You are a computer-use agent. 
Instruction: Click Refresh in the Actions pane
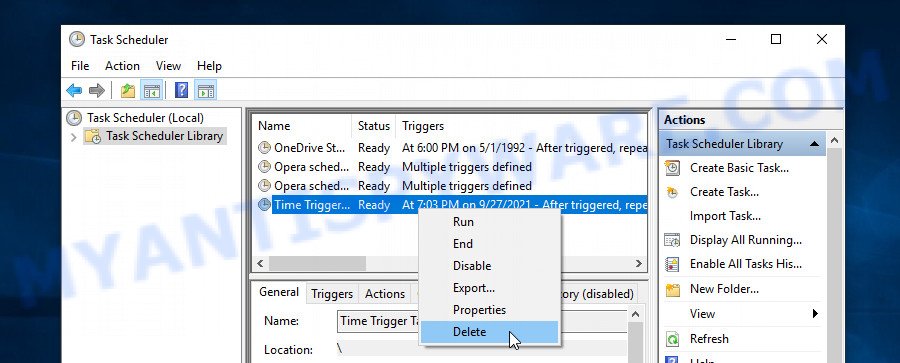coord(709,339)
